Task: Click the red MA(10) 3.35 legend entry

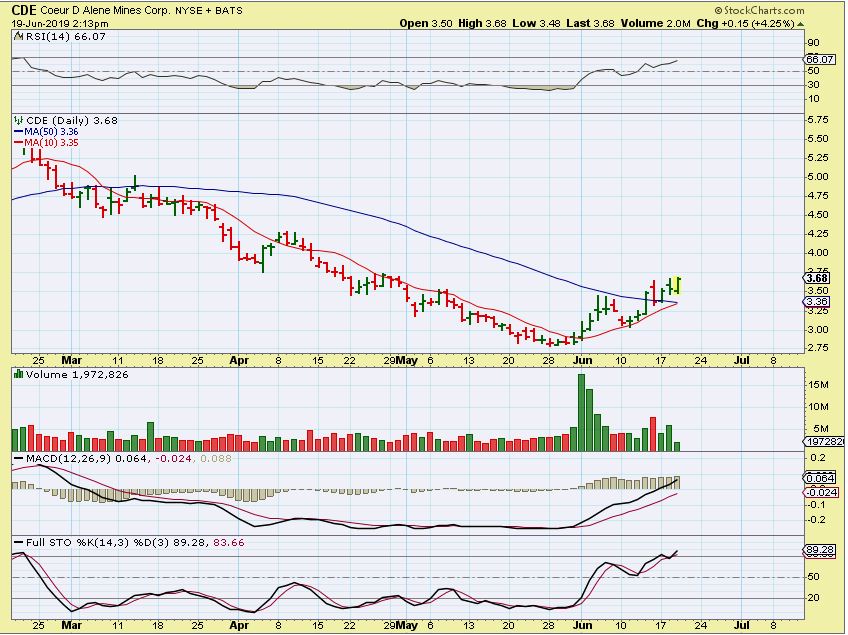Action: [47, 143]
